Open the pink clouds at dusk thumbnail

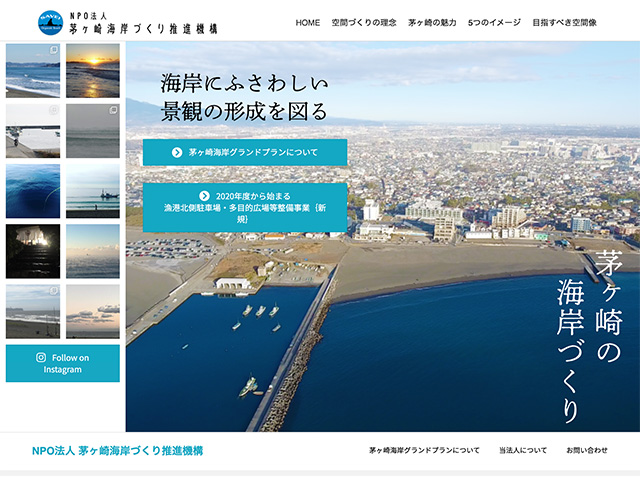pyautogui.click(x=93, y=311)
